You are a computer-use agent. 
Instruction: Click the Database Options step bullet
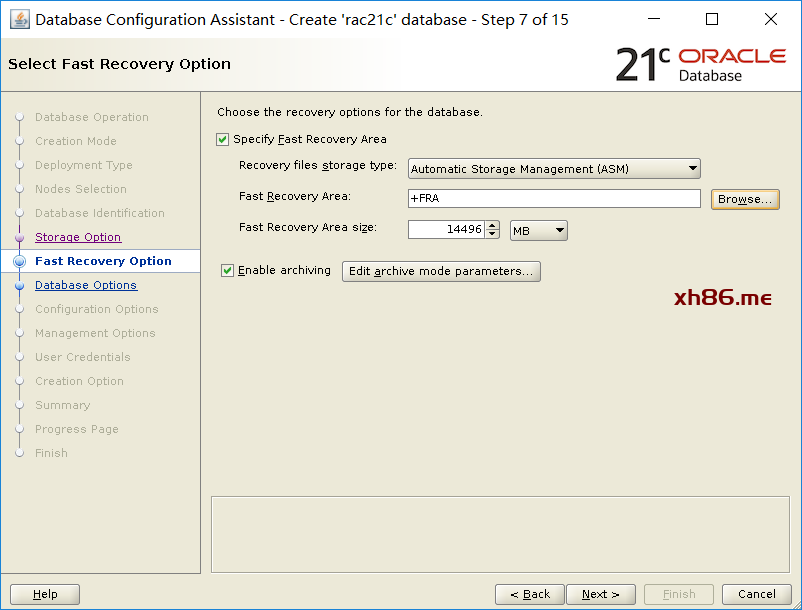tap(19, 286)
